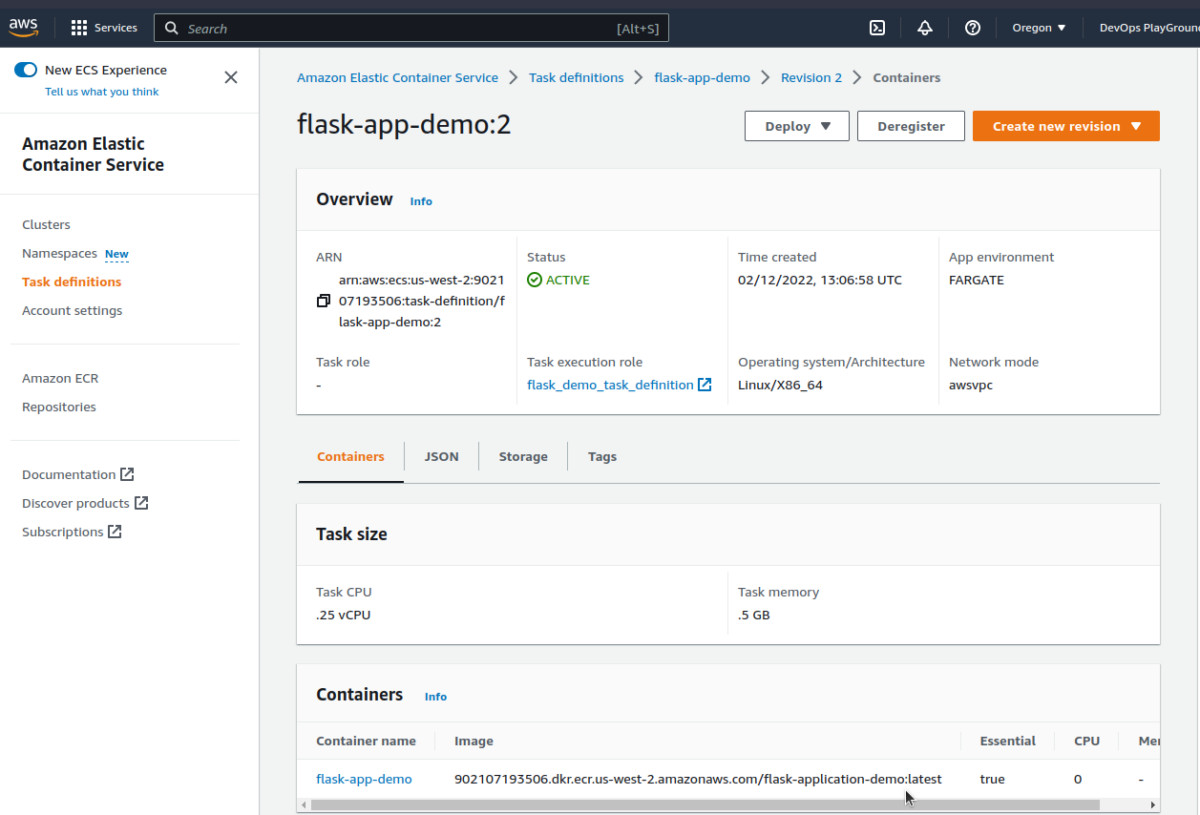Open the Documentation external link
The height and width of the screenshot is (815, 1200).
pyautogui.click(x=77, y=475)
